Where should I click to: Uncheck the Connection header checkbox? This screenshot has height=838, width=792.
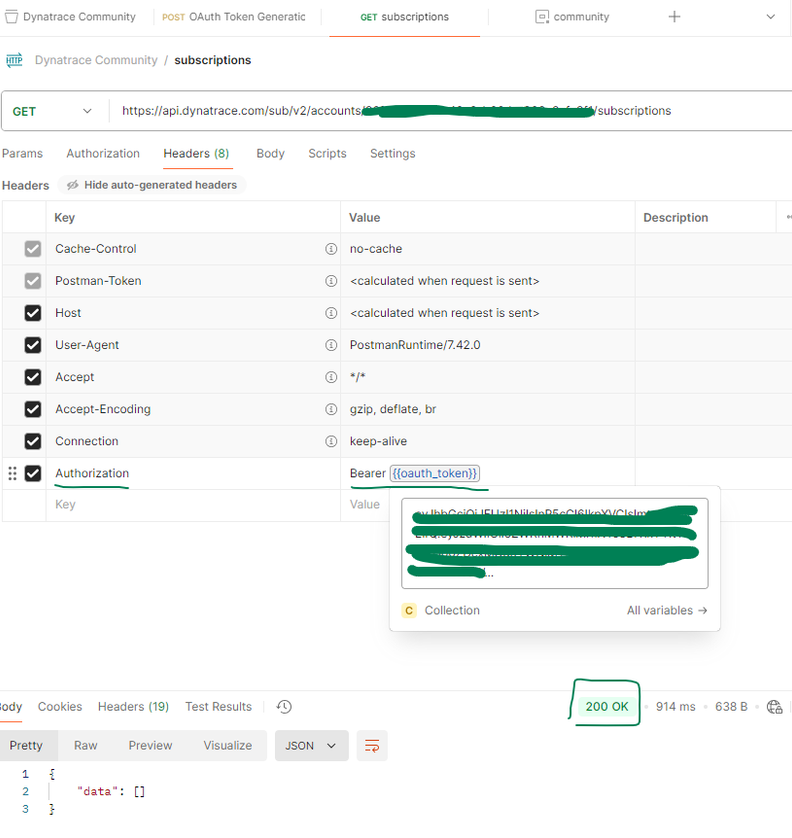(33, 441)
